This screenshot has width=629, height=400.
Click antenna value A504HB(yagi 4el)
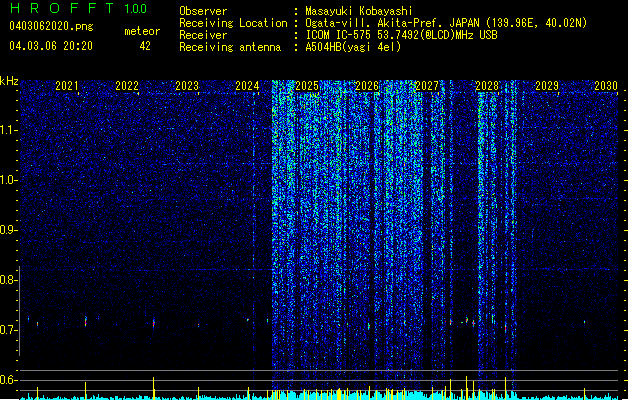(x=353, y=47)
